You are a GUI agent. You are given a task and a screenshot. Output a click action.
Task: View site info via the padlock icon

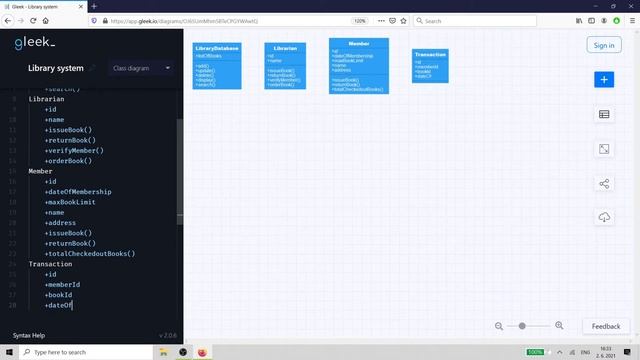click(105, 21)
